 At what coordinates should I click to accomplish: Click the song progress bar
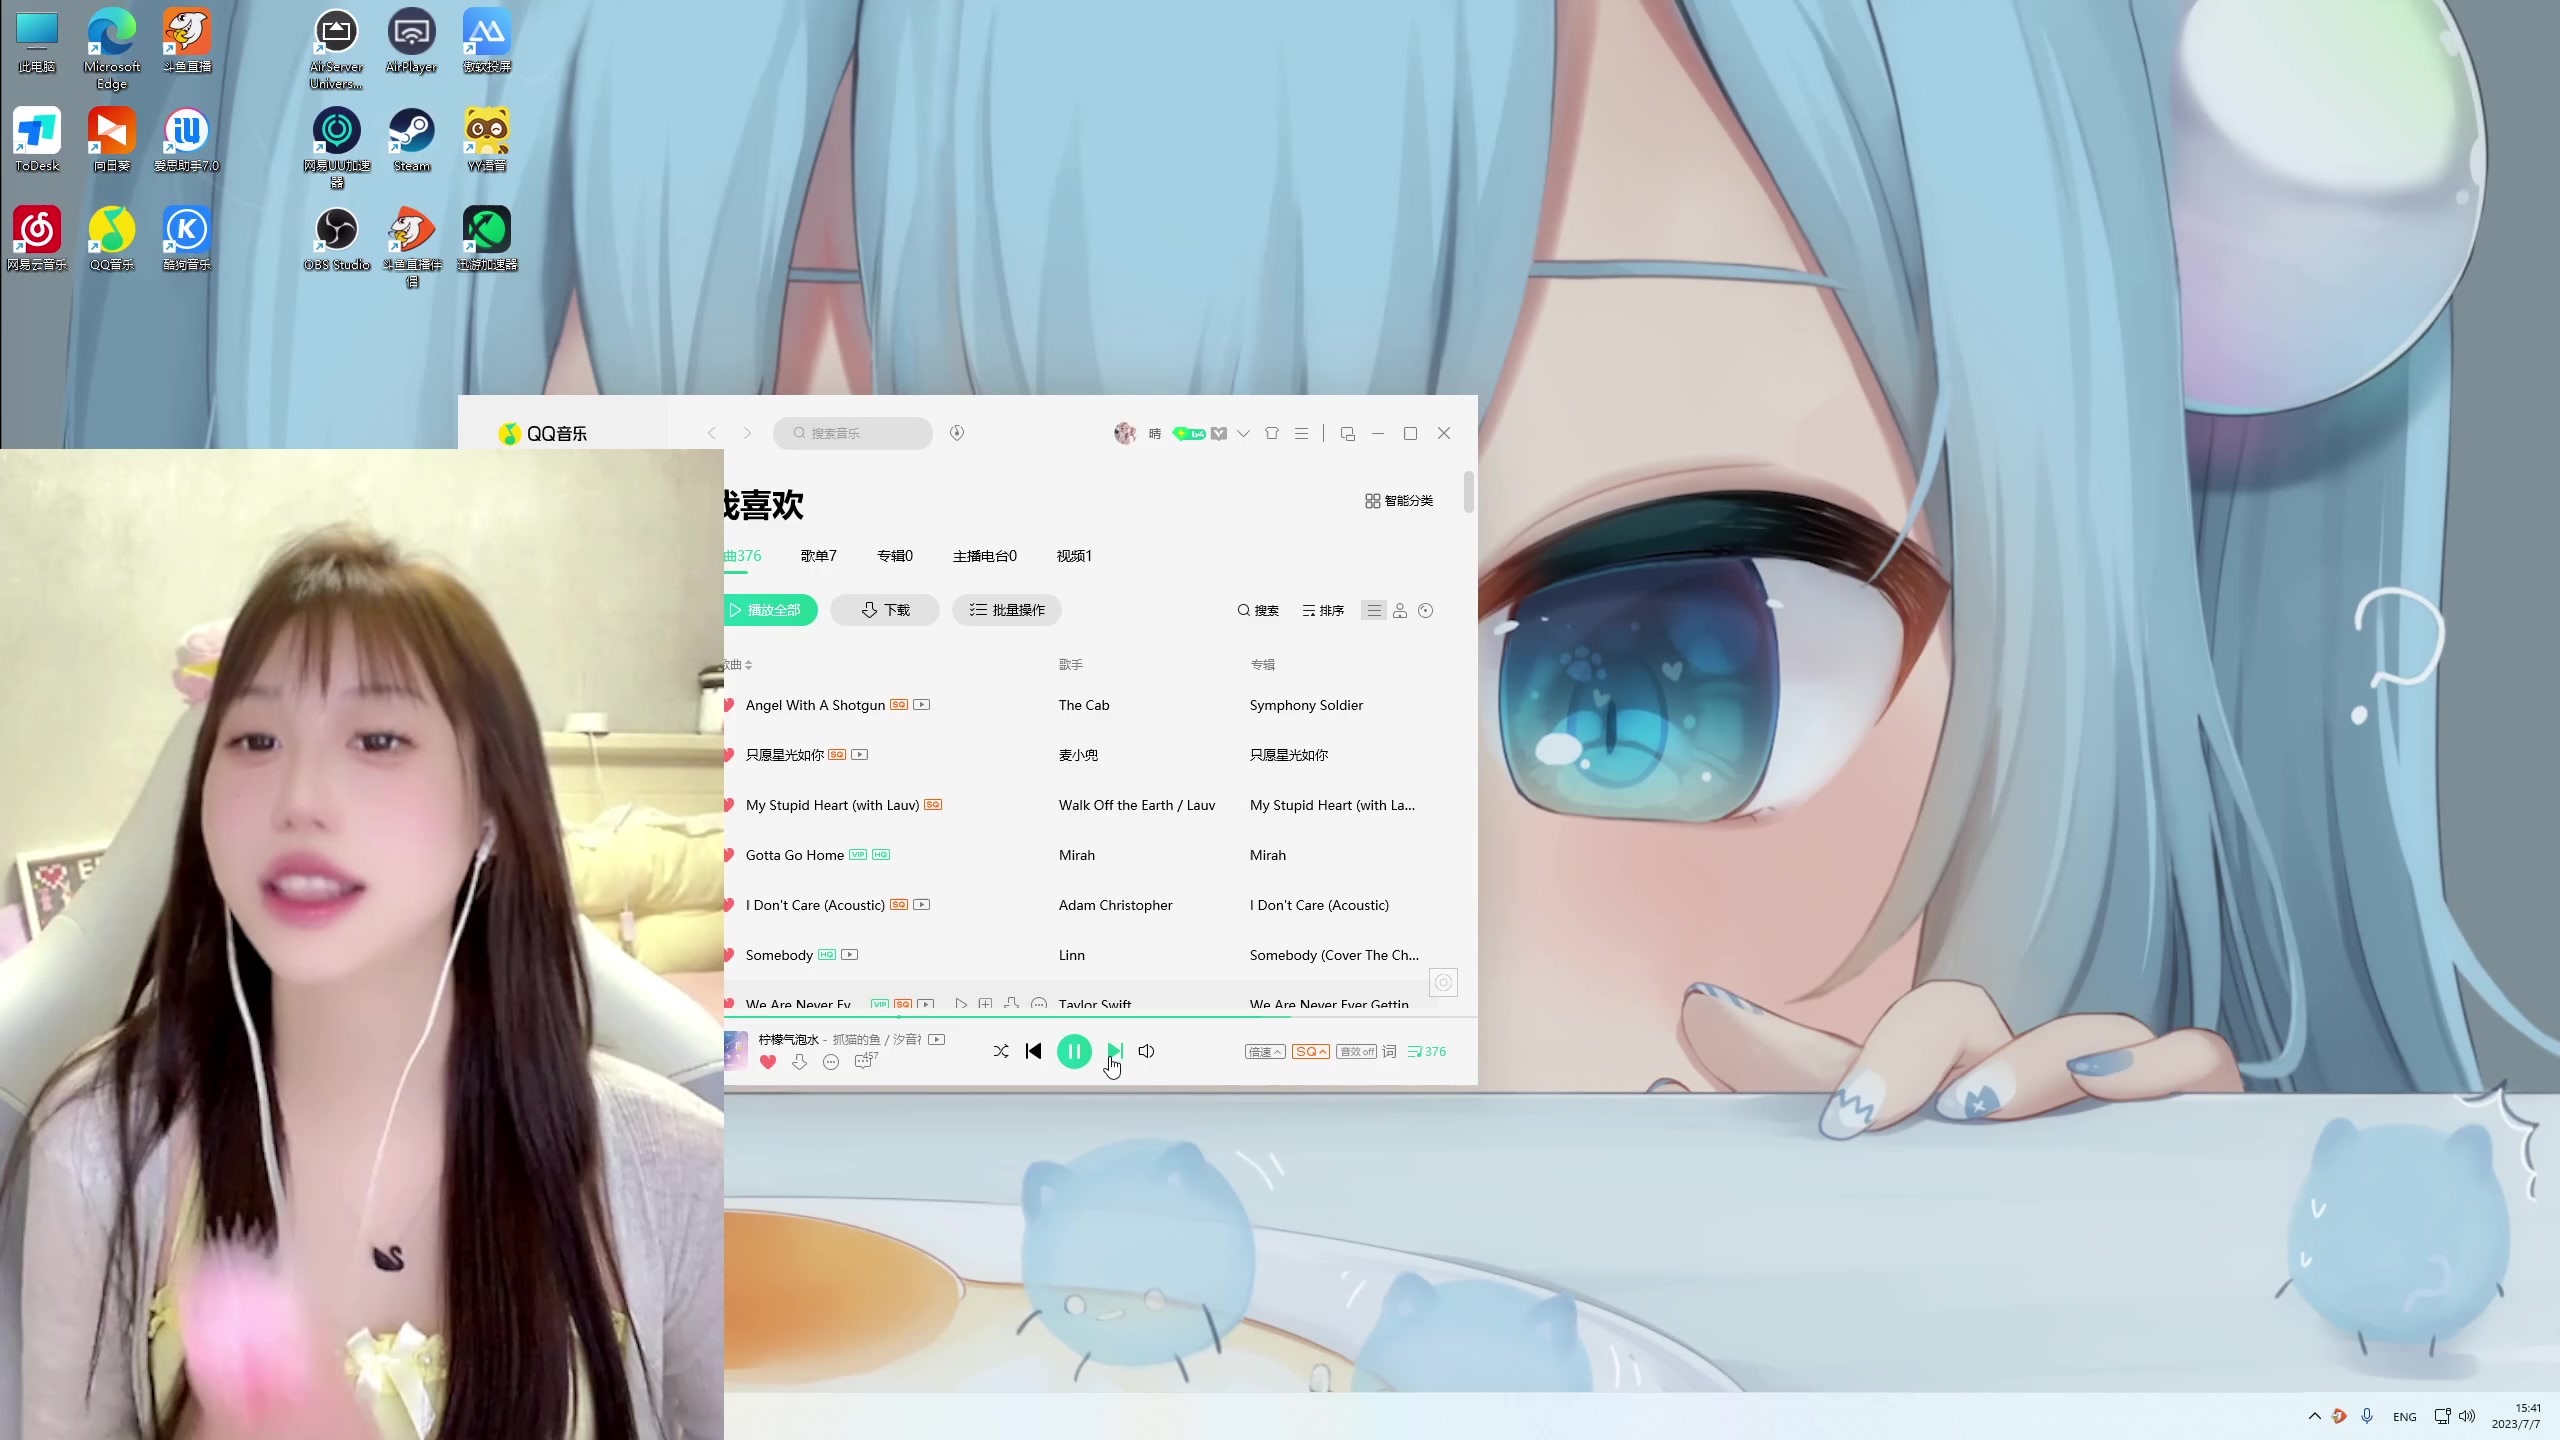coord(1100,1017)
